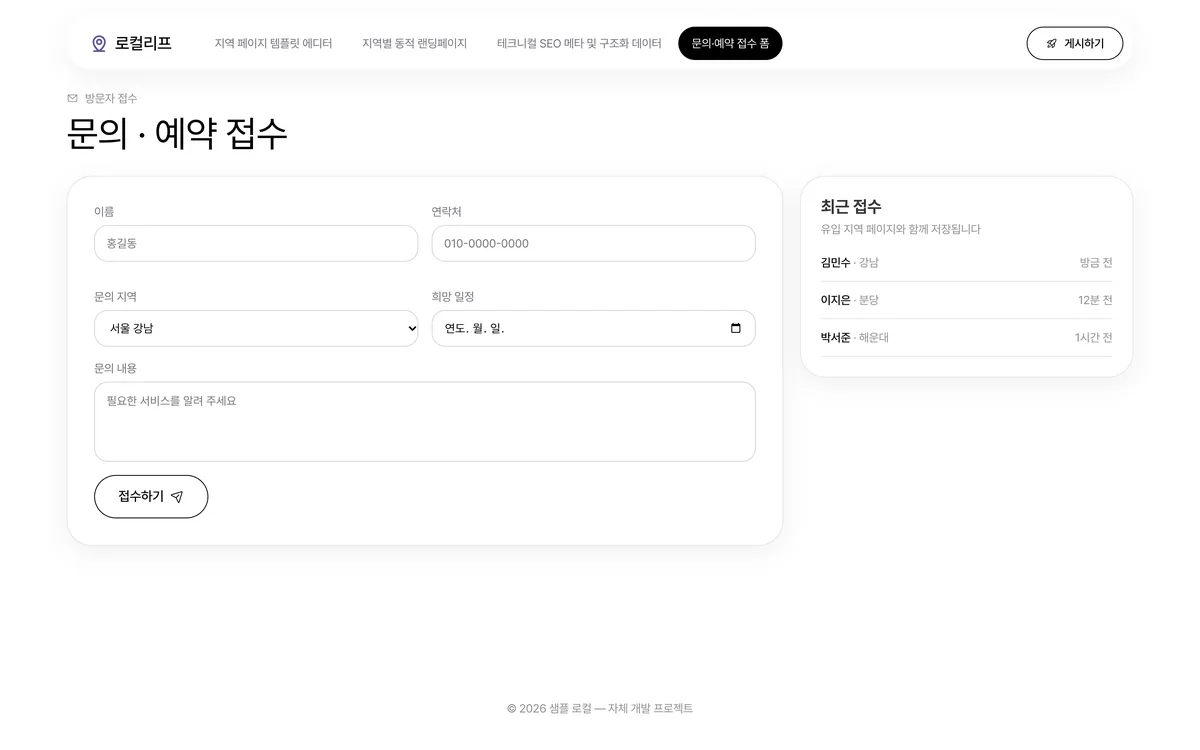Click the 12분 전 timestamp
This screenshot has height=750, width=1200.
1095,300
